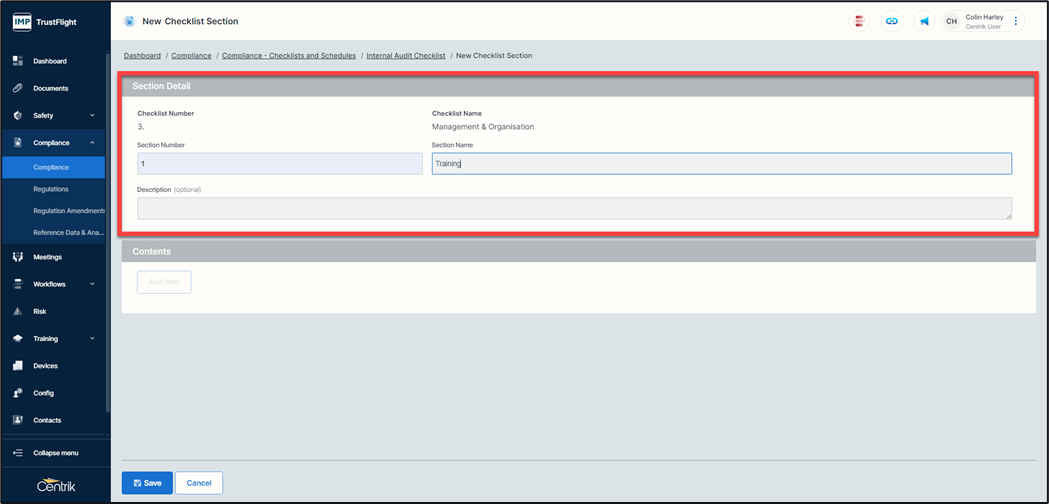
Task: Expand the Safety menu chevron
Action: [x=92, y=116]
